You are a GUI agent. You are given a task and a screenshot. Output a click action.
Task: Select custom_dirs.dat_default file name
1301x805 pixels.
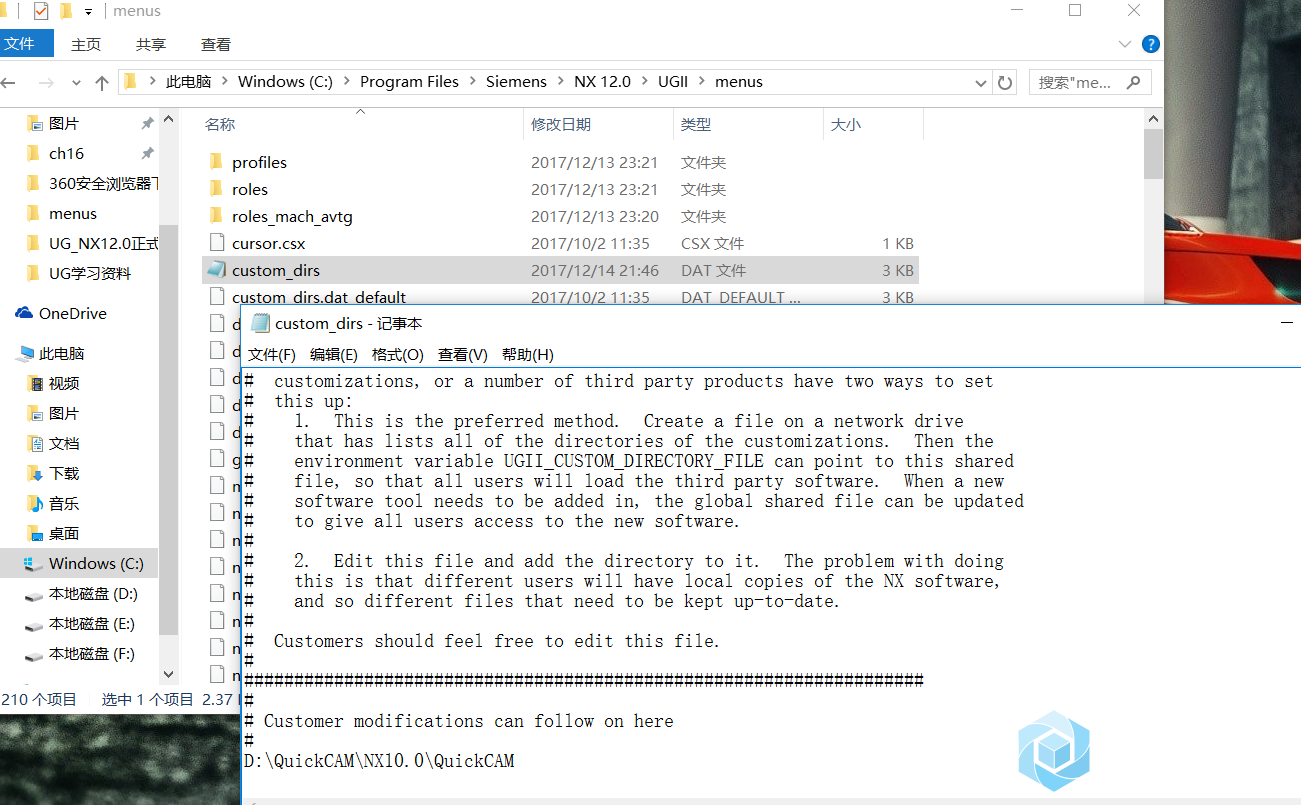click(319, 297)
